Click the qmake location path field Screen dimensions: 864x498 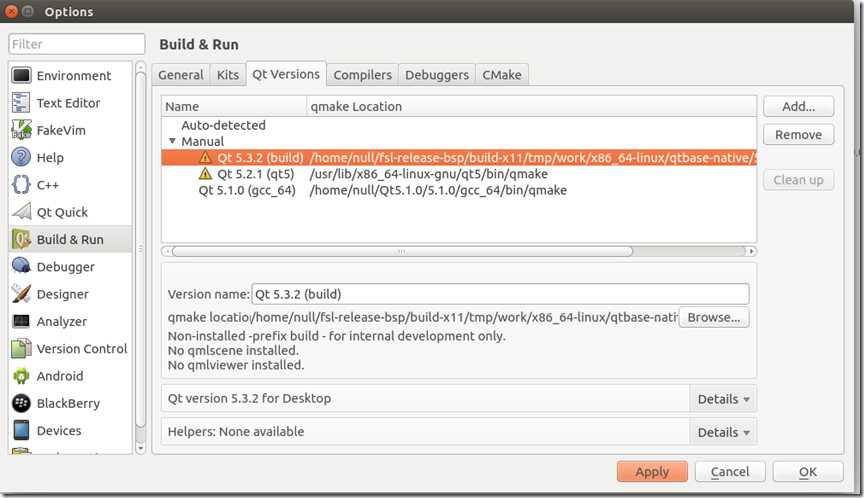click(x=464, y=317)
